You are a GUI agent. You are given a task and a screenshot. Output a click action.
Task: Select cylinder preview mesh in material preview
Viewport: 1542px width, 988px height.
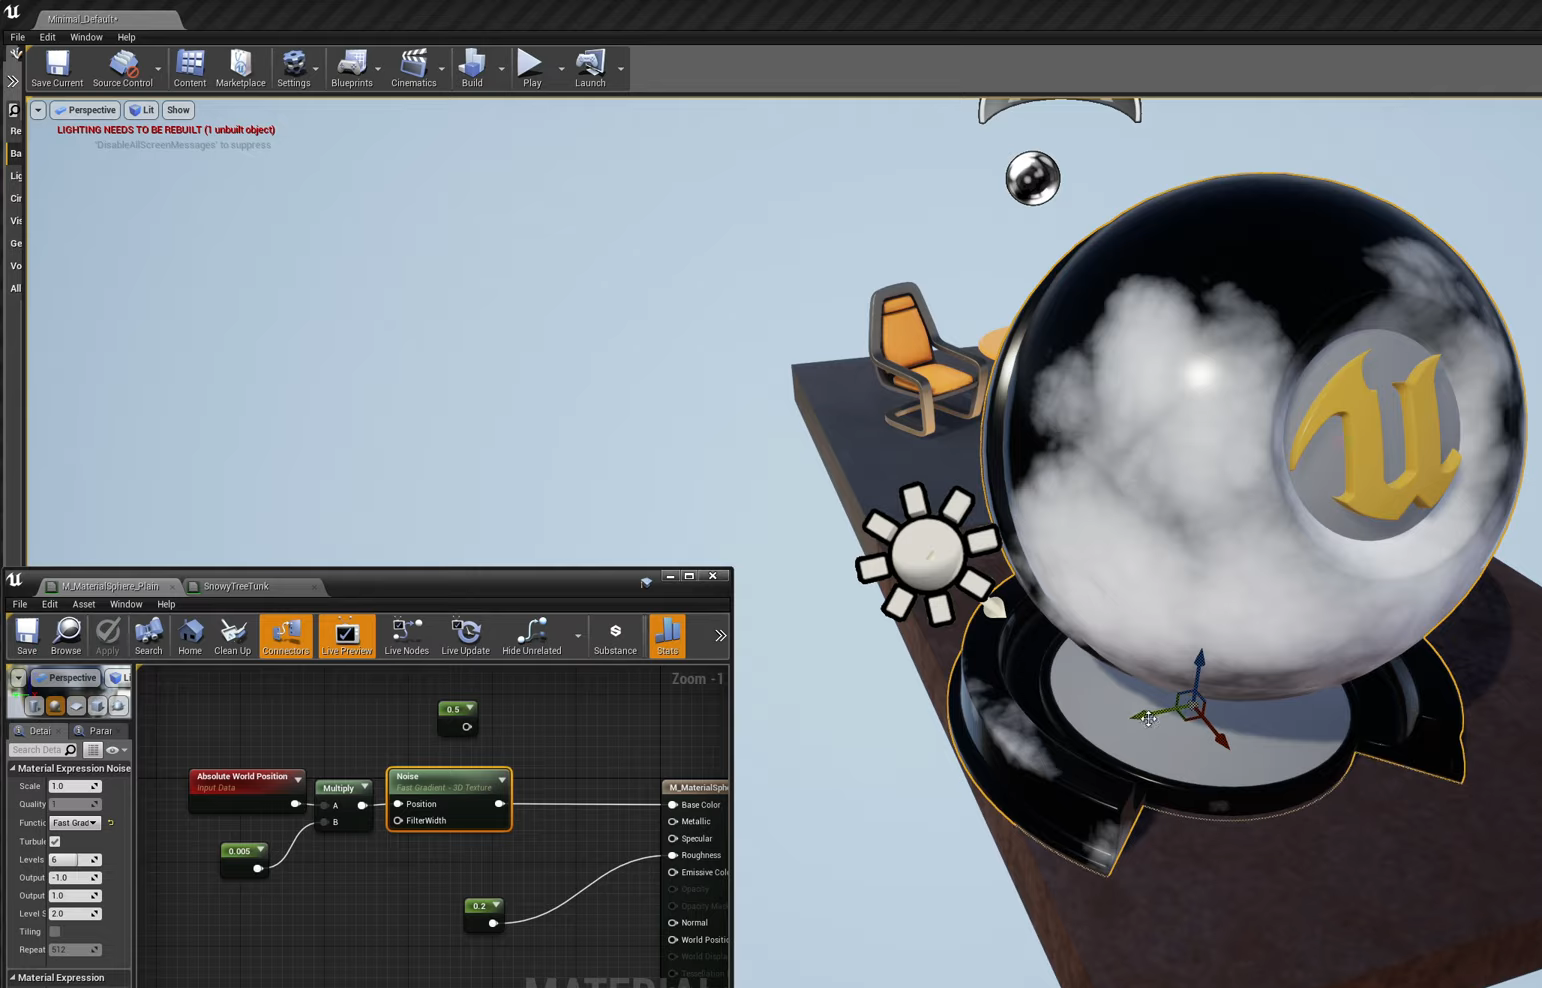click(x=35, y=706)
